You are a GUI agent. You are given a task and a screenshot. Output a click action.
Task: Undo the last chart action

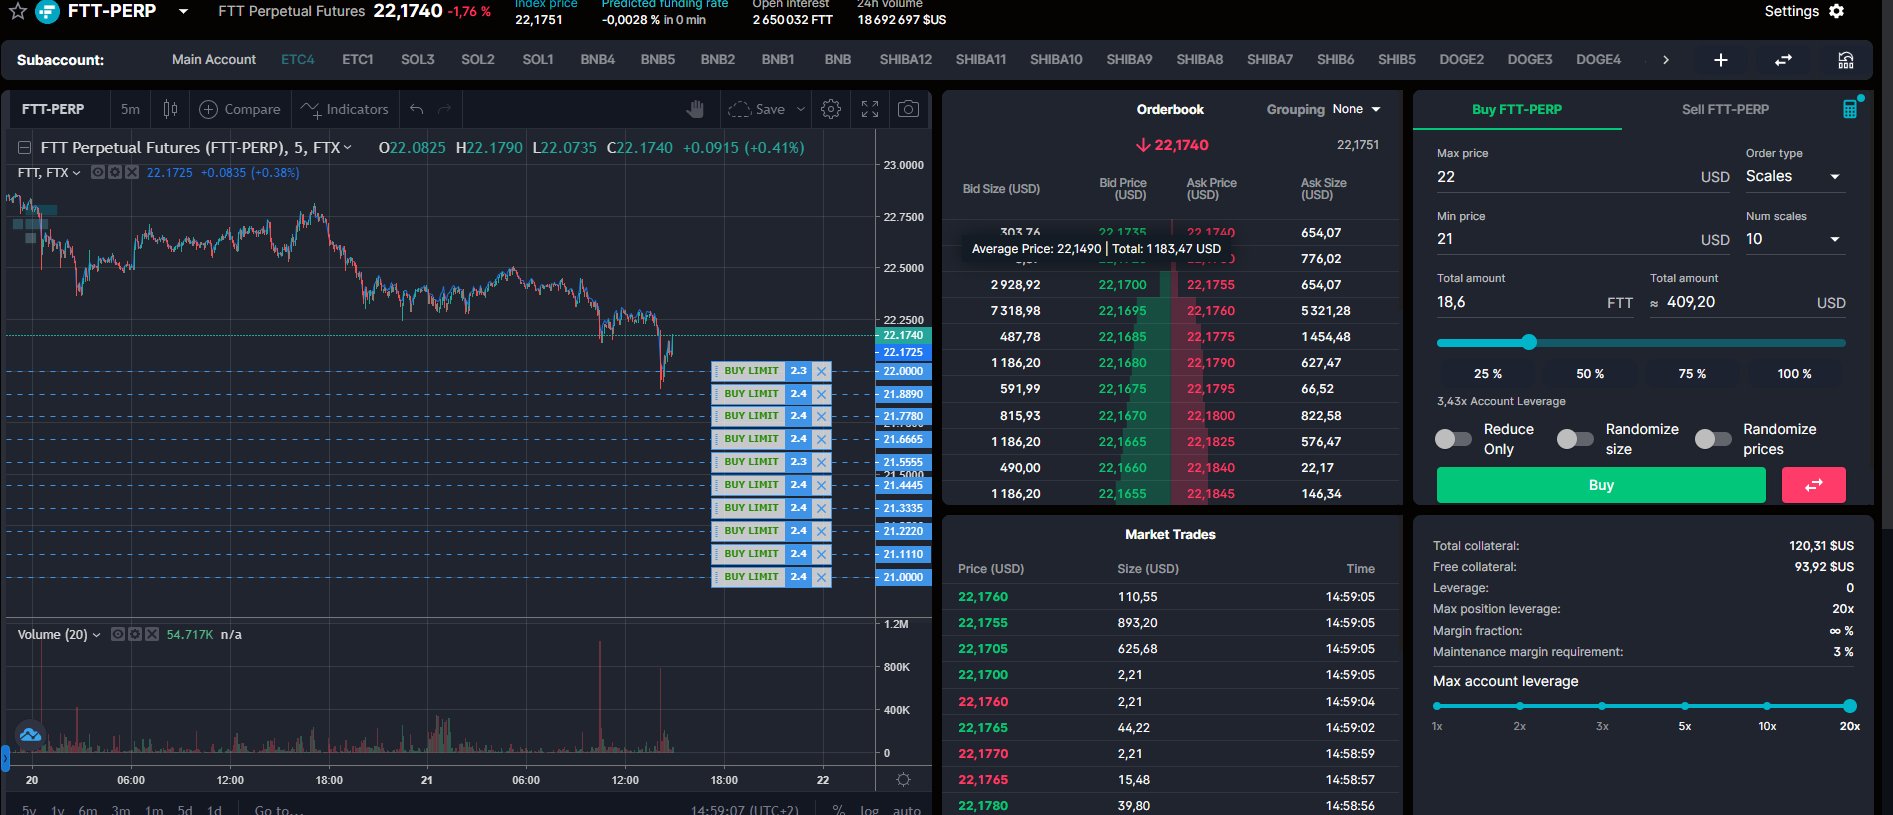pyautogui.click(x=417, y=109)
